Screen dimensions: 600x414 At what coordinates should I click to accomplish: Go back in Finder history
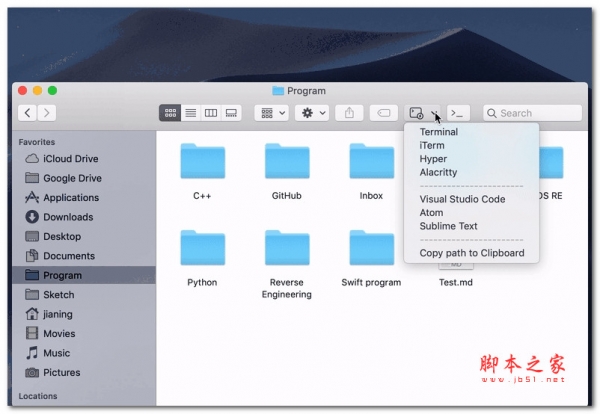27,113
